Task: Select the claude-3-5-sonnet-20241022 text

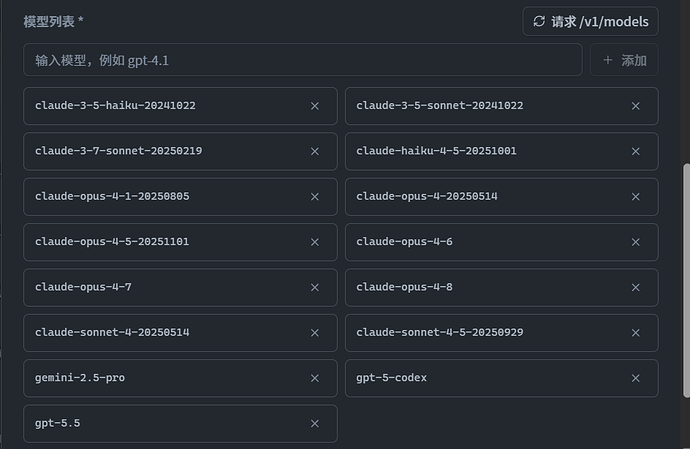Action: point(440,106)
